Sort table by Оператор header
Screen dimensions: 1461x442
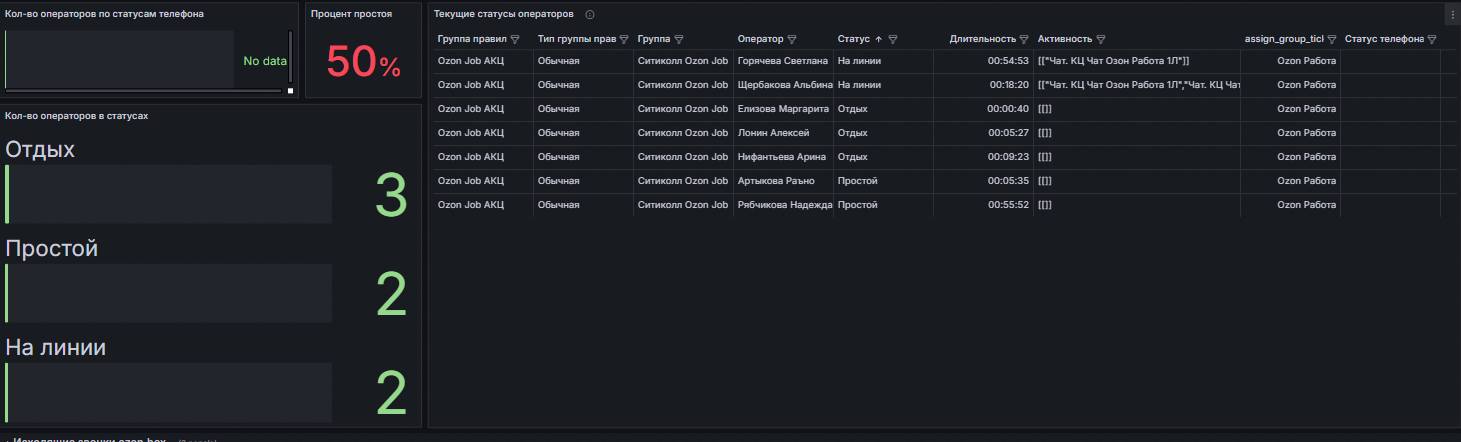tap(760, 39)
